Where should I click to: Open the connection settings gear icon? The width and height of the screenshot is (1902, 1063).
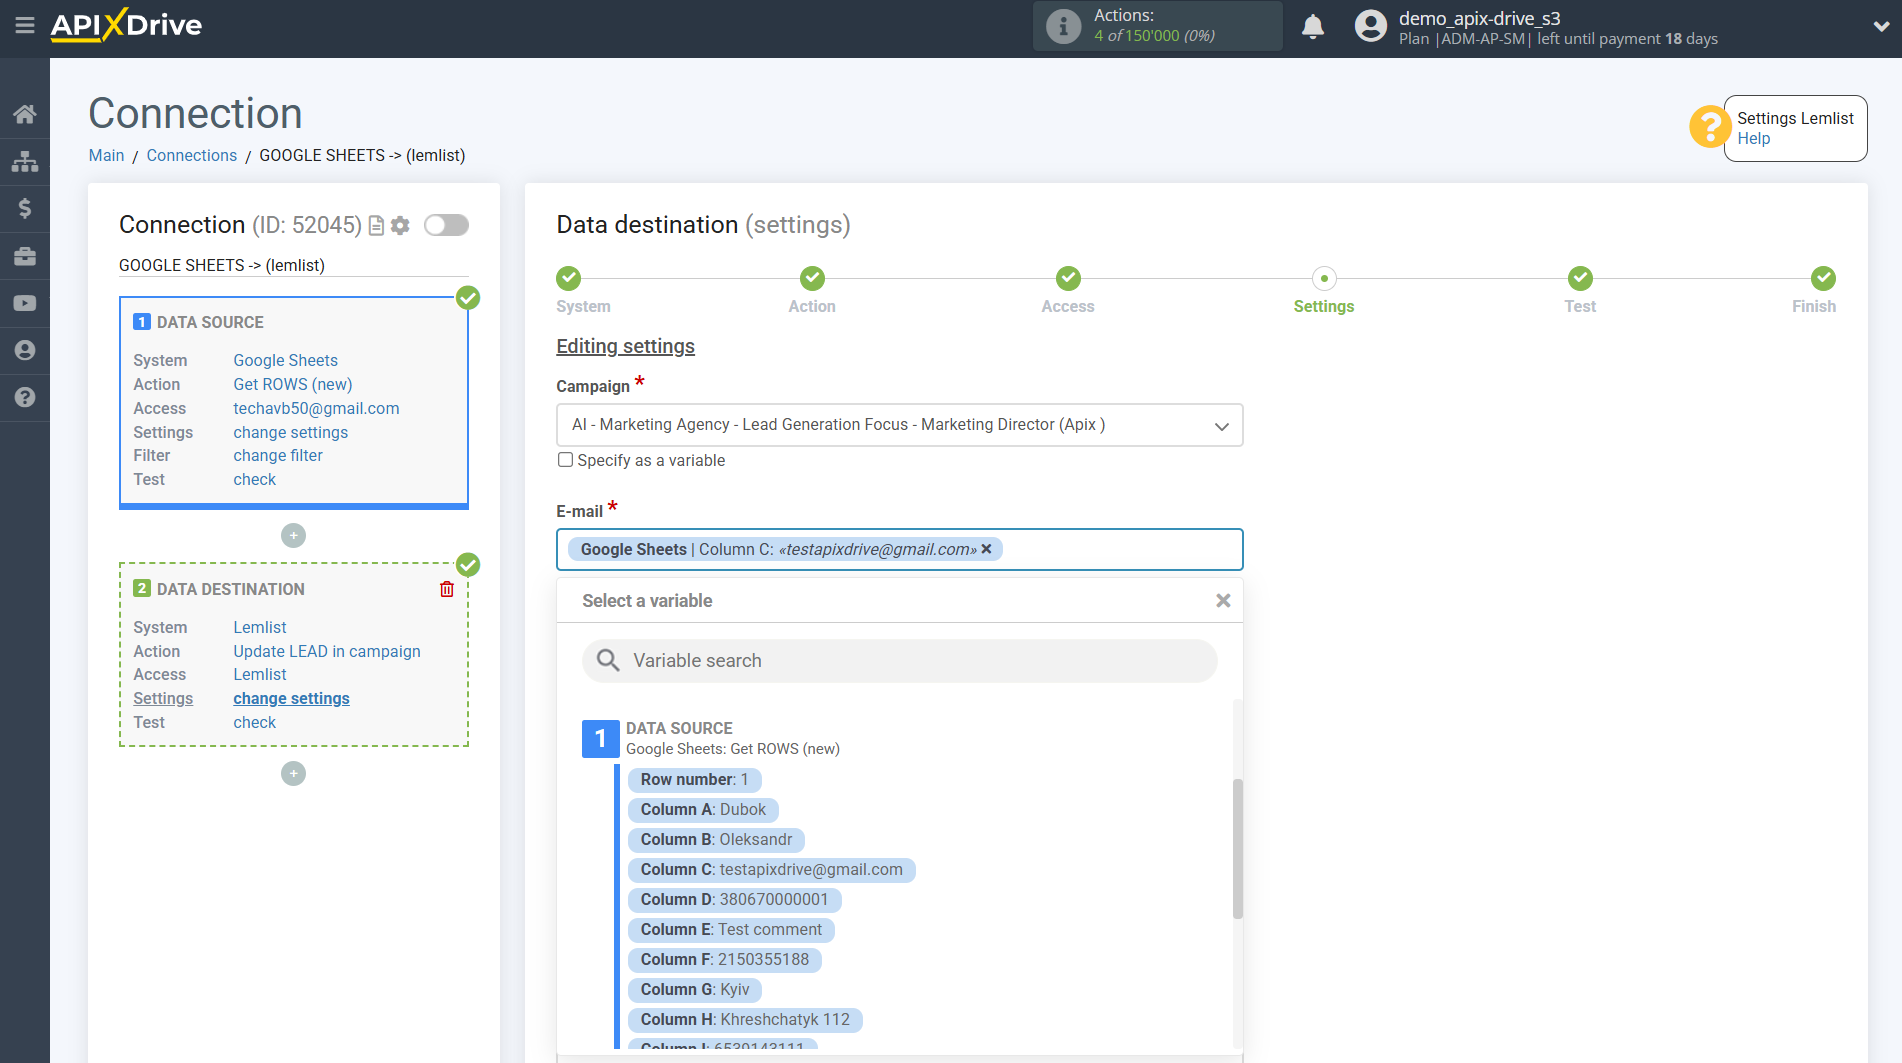pyautogui.click(x=400, y=225)
